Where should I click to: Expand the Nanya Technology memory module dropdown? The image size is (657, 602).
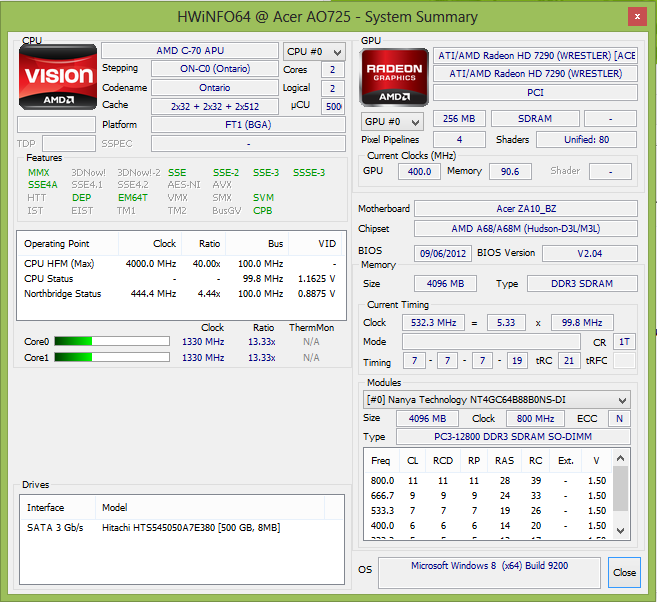[x=497, y=400]
